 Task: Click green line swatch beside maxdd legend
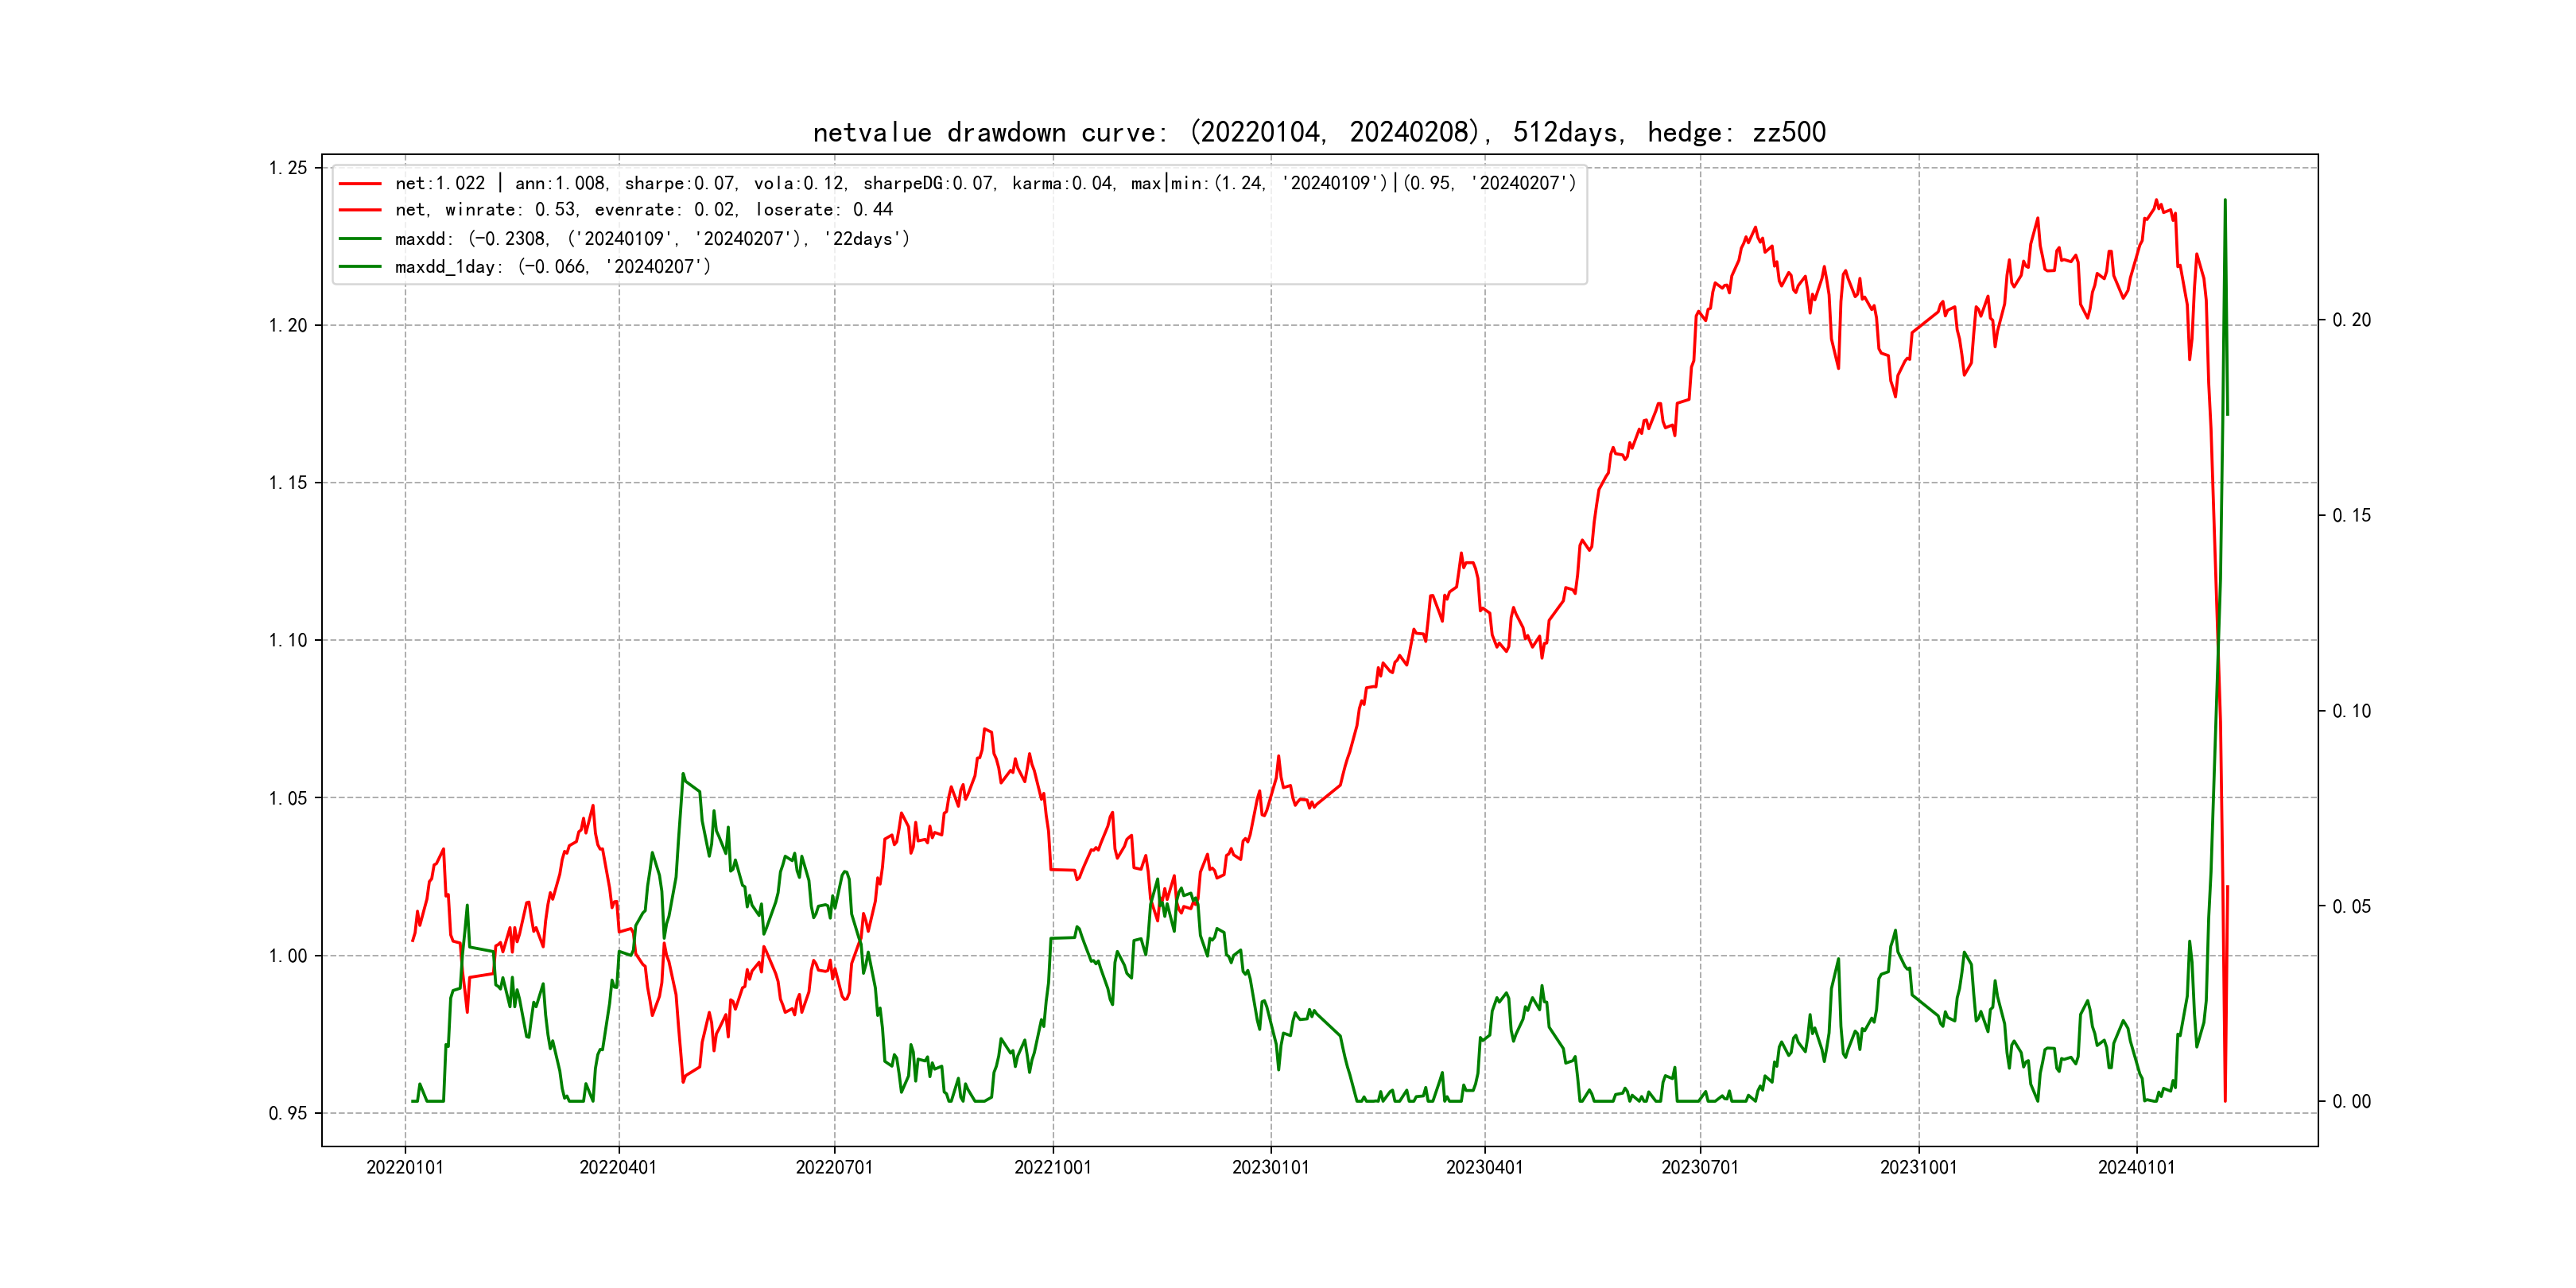coord(360,239)
